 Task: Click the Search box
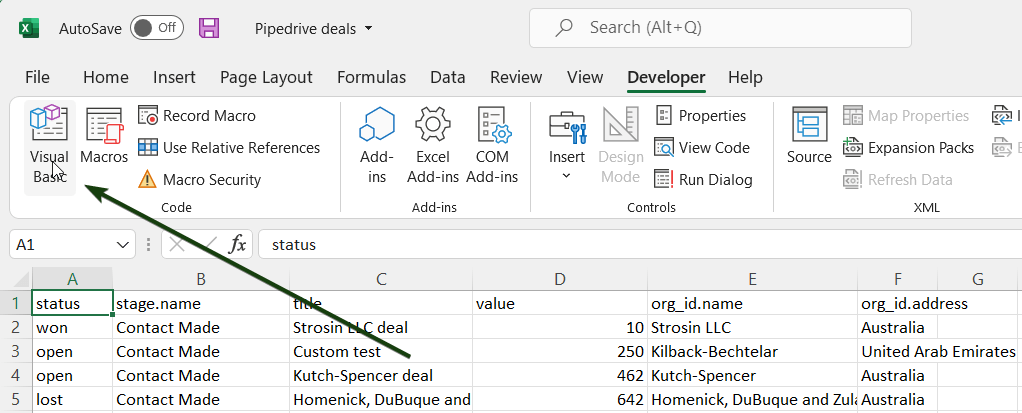720,28
